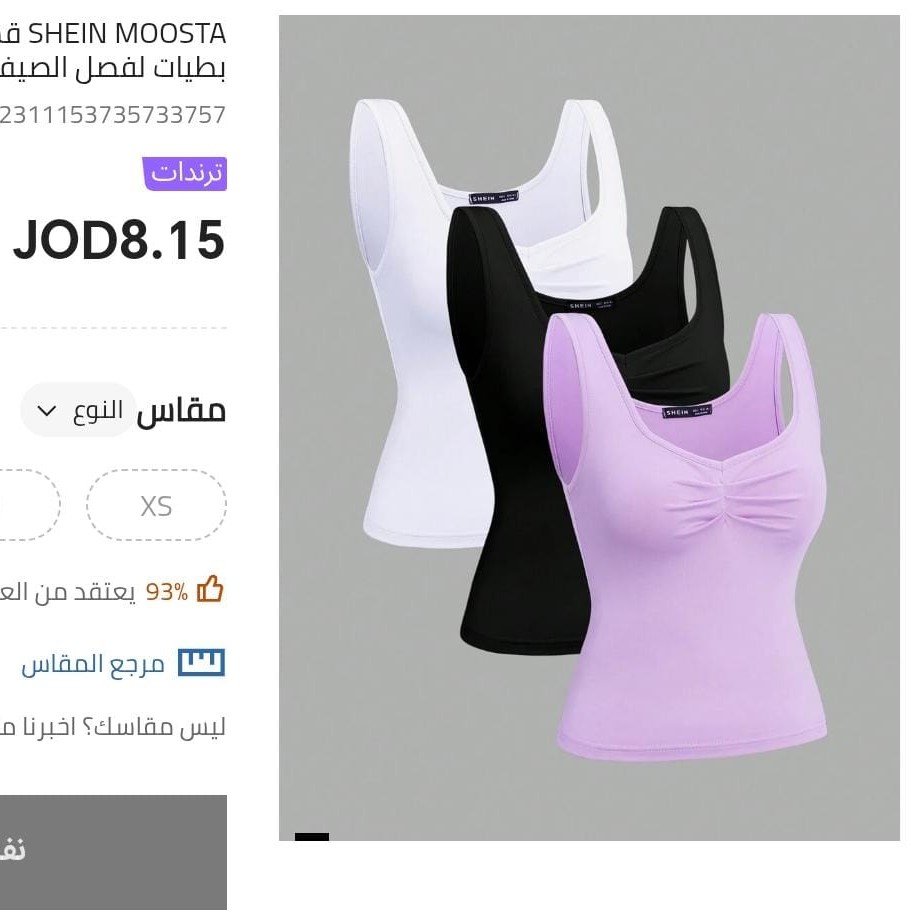Click the purple ترندات trends badge
The height and width of the screenshot is (912, 912).
(x=185, y=173)
